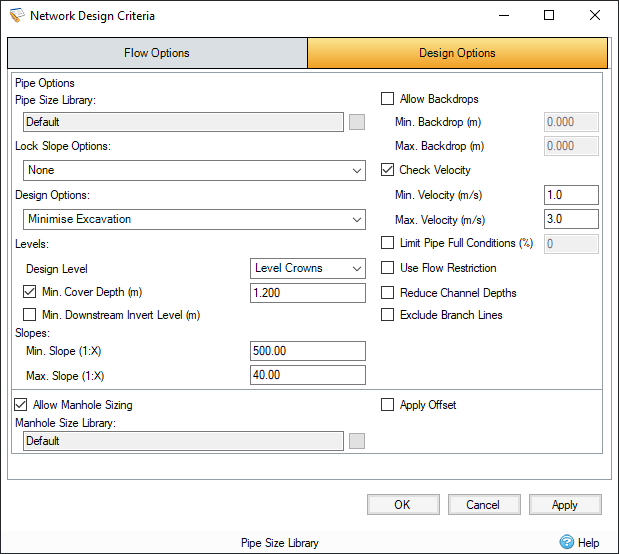Select the Design Options tab
619x554 pixels.
pyautogui.click(x=457, y=53)
